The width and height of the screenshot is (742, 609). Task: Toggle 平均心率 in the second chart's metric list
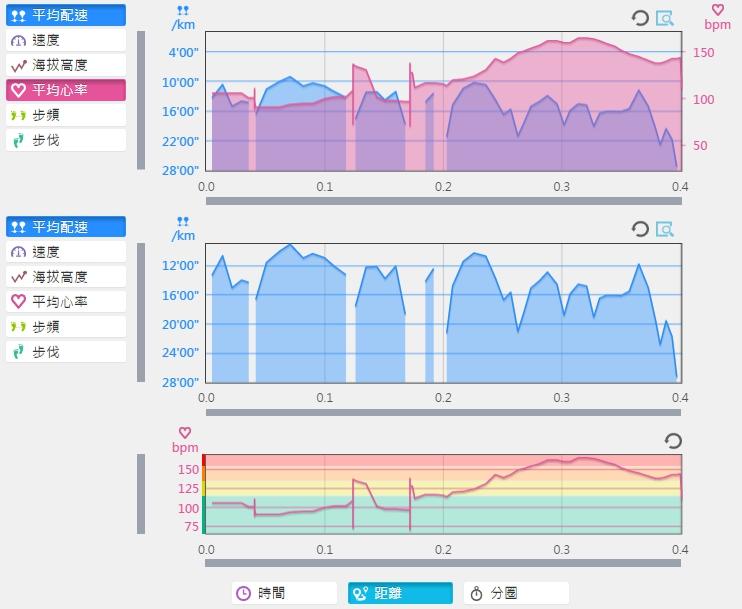tap(66, 301)
